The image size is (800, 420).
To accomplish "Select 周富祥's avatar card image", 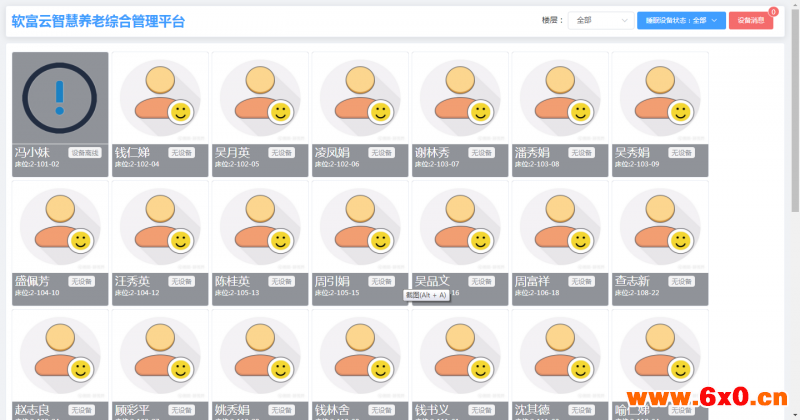I will tap(560, 227).
